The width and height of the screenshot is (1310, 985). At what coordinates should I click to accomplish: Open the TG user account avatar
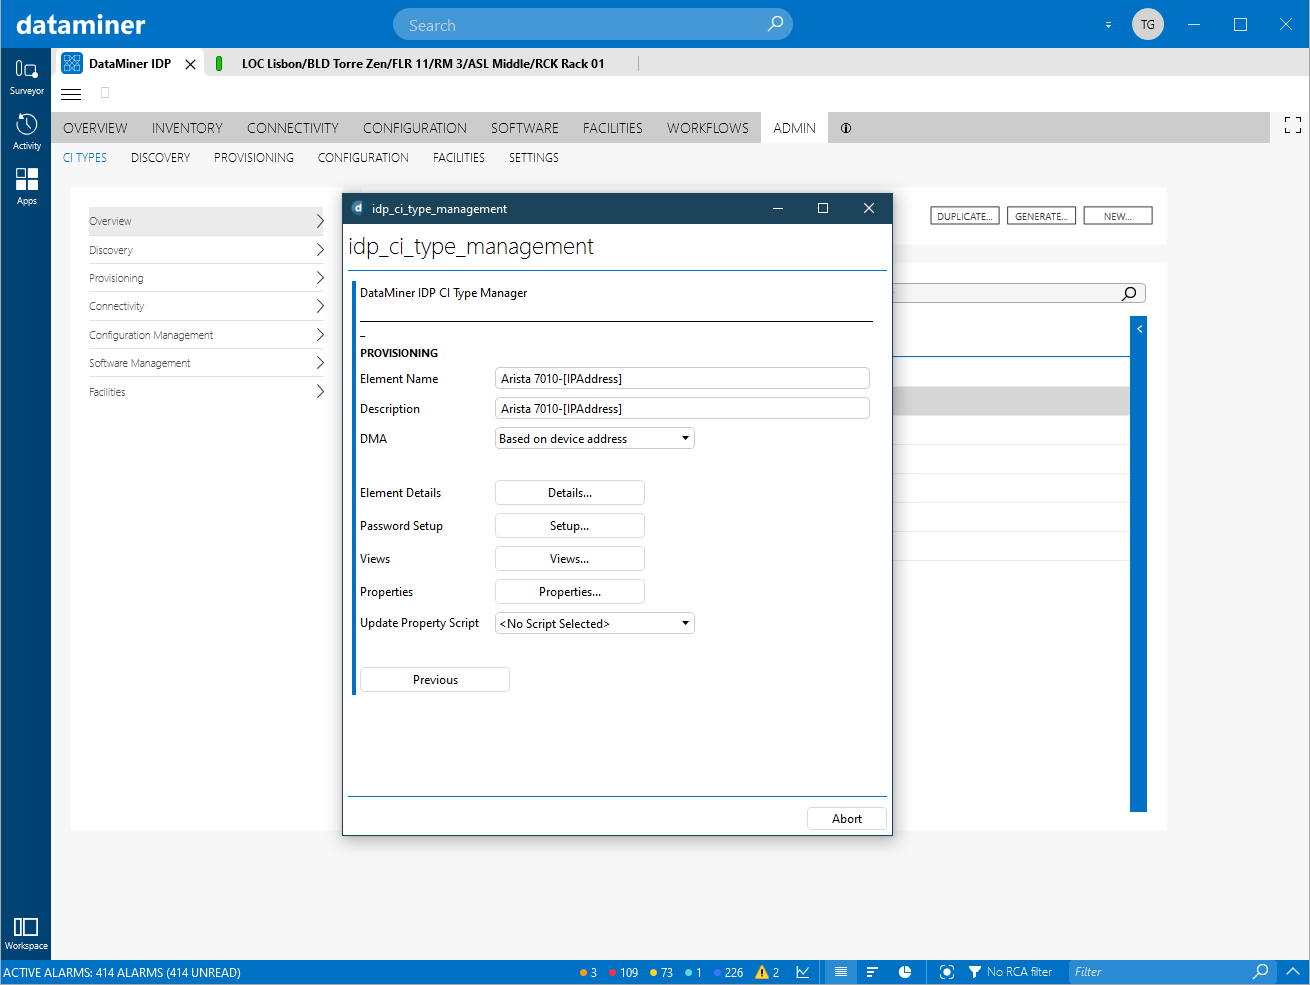(x=1148, y=24)
